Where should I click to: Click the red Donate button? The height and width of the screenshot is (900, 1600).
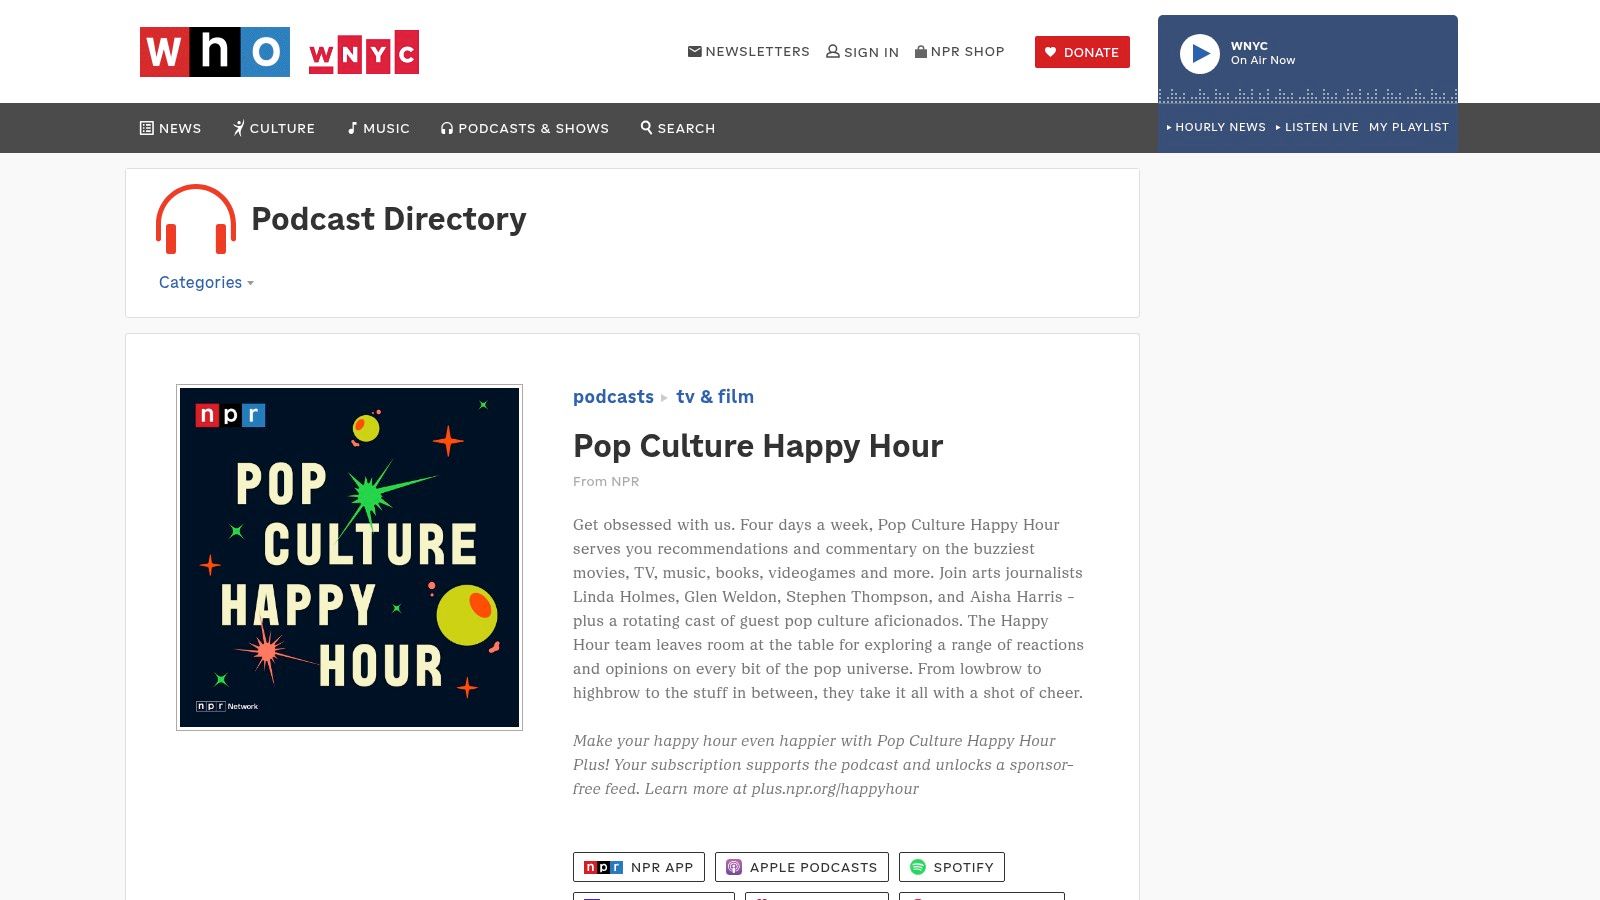tap(1082, 52)
